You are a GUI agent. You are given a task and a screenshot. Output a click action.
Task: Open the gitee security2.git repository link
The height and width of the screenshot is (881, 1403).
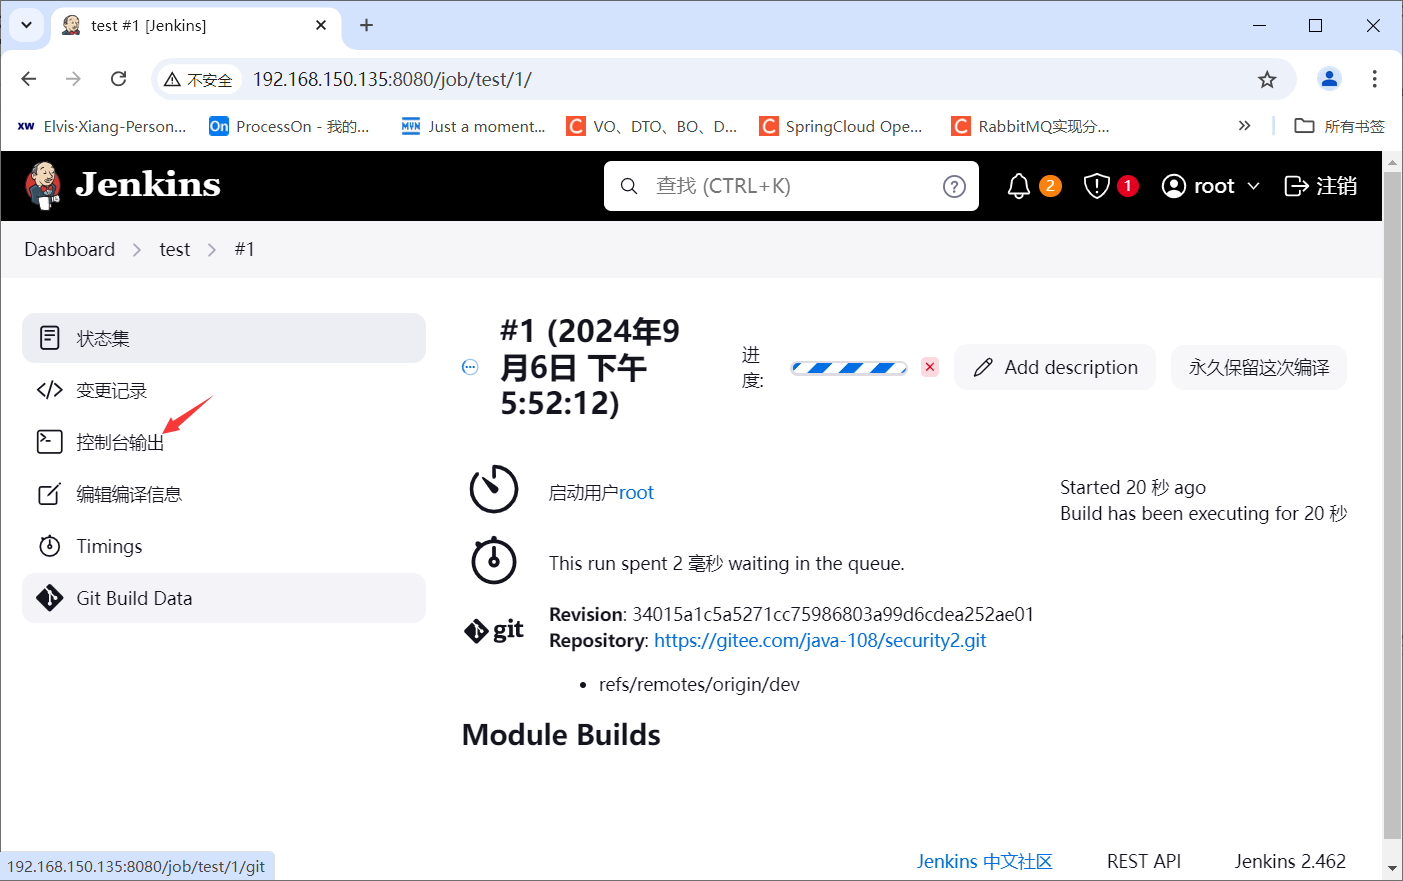click(820, 640)
